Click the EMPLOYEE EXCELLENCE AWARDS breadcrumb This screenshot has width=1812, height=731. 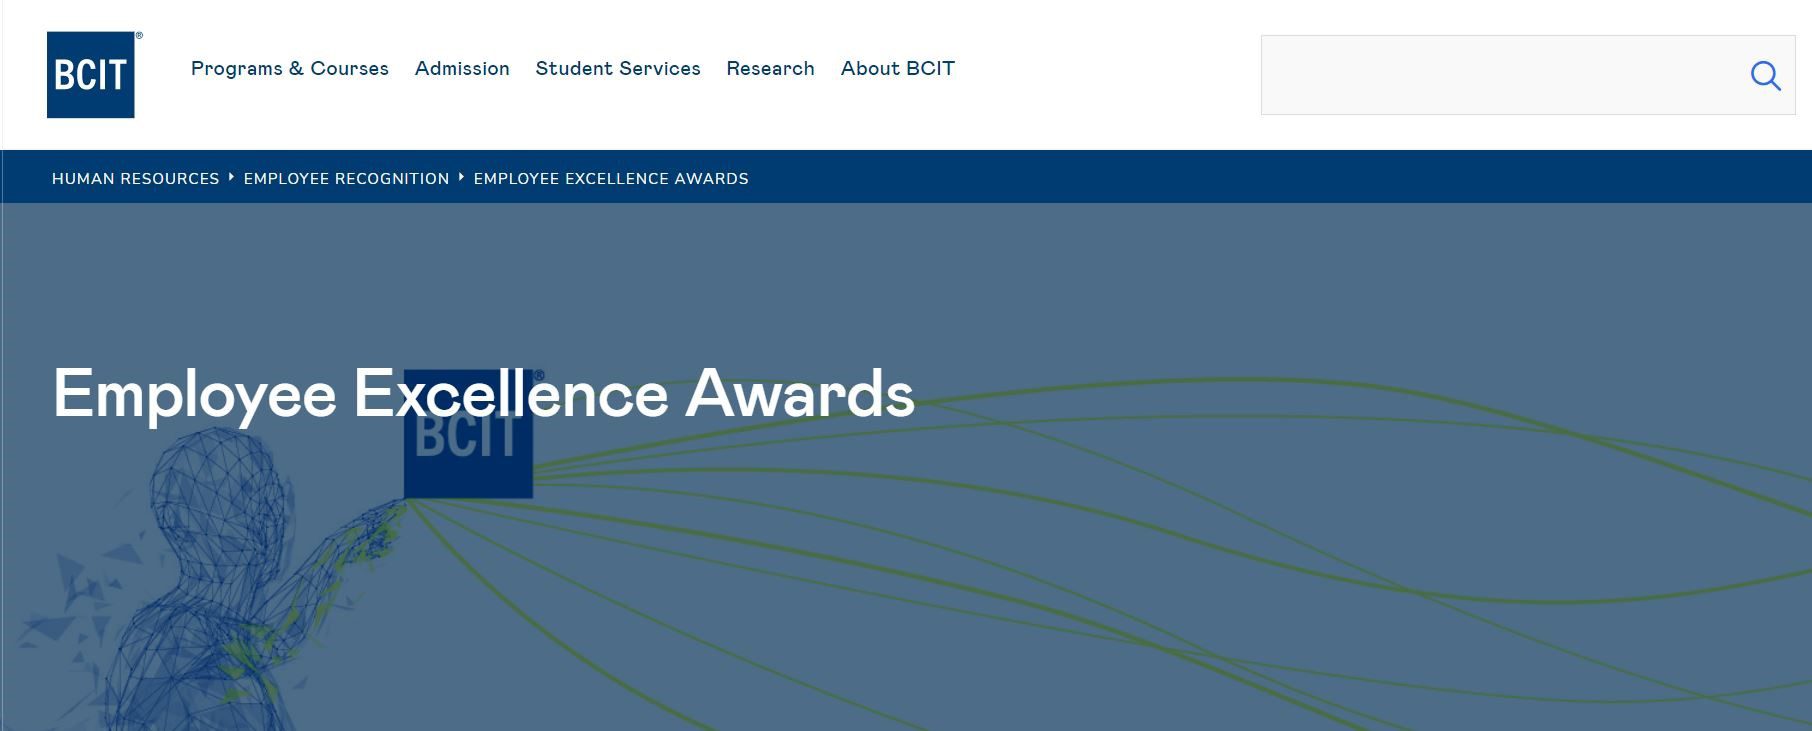[610, 178]
